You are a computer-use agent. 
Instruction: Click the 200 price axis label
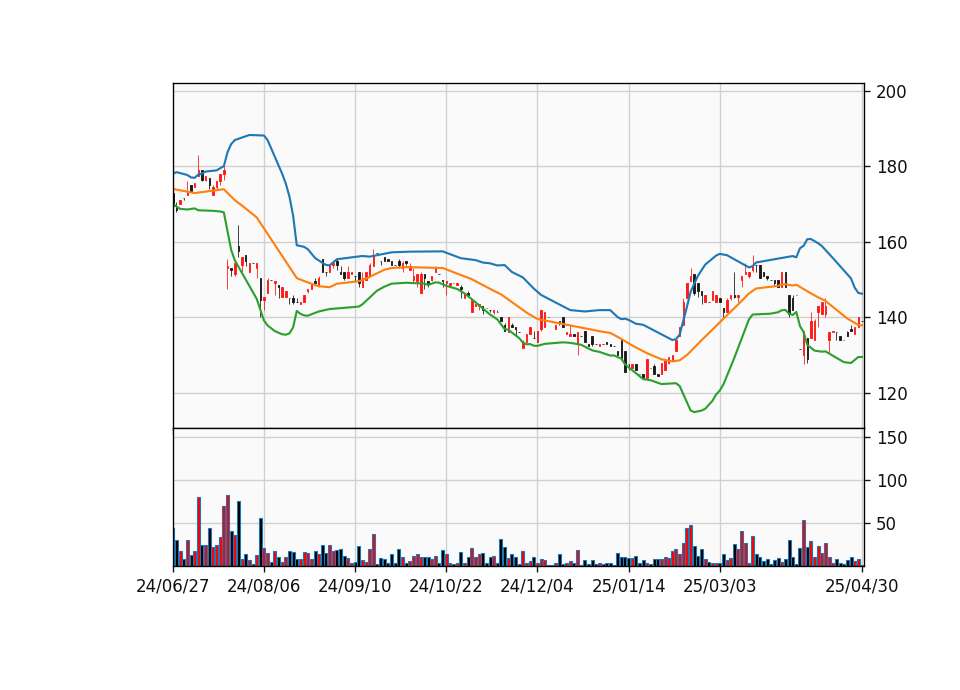tap(891, 92)
